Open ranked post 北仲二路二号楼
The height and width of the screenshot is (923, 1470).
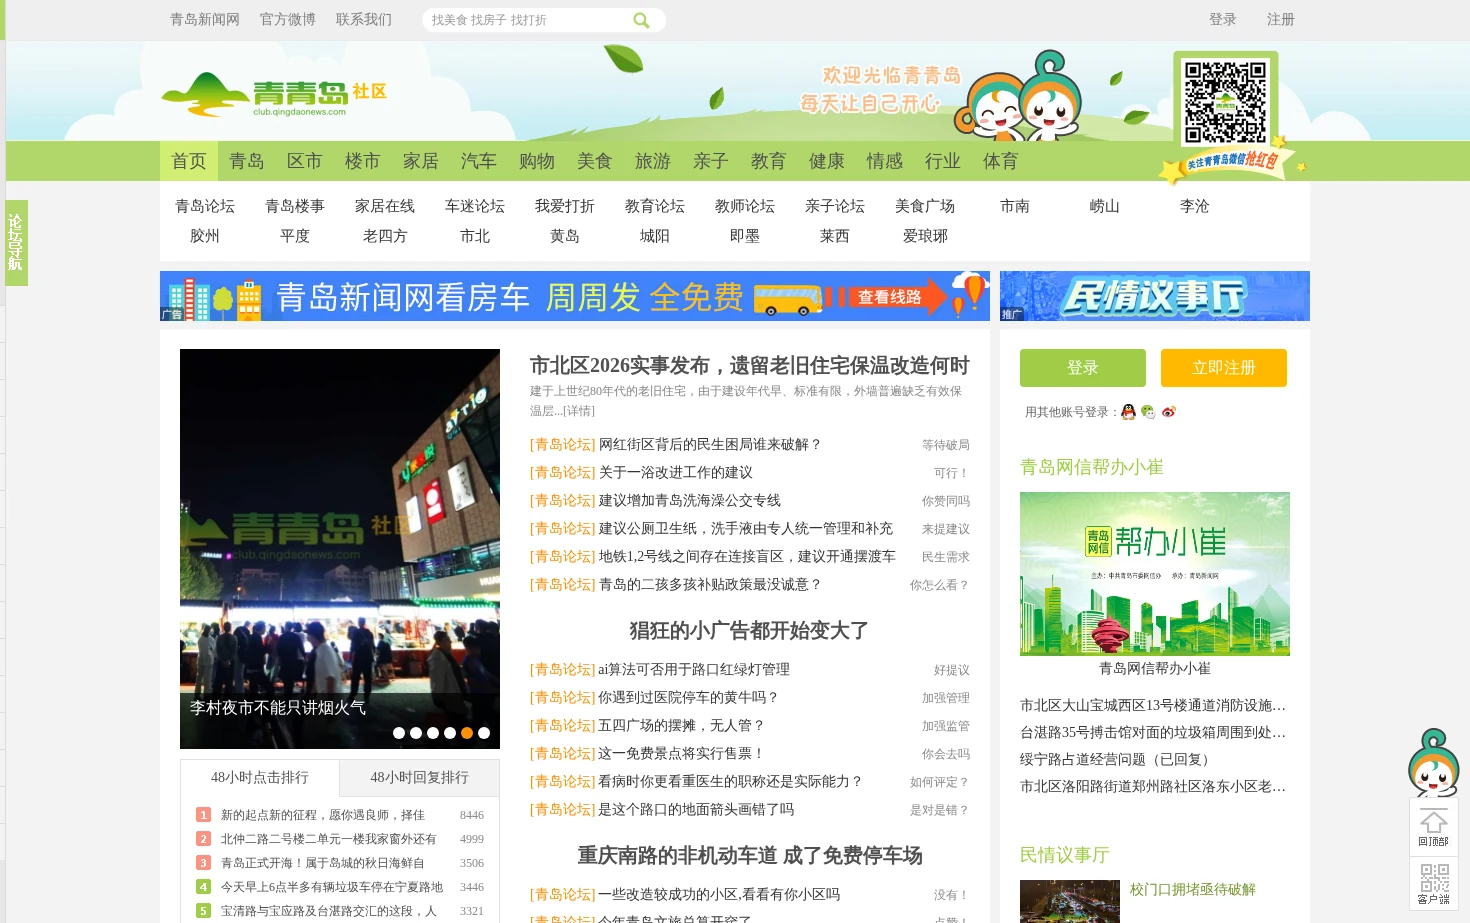pyautogui.click(x=328, y=839)
